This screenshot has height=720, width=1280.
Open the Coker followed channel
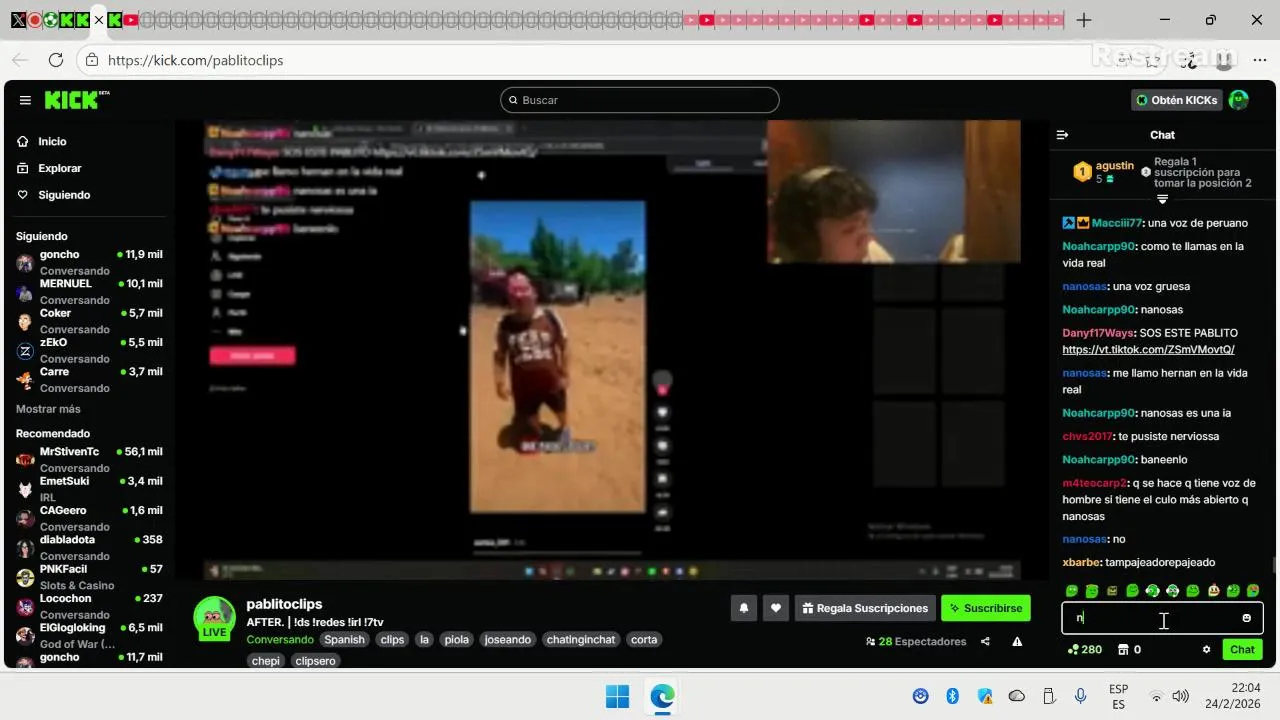pos(89,320)
